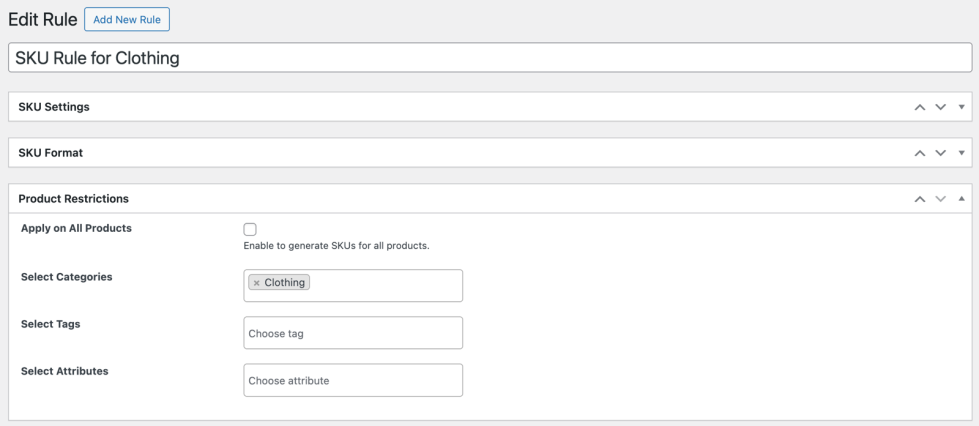Screen dimensions: 979x426
Task: Move SKU Format panel up
Action: [x=920, y=153]
